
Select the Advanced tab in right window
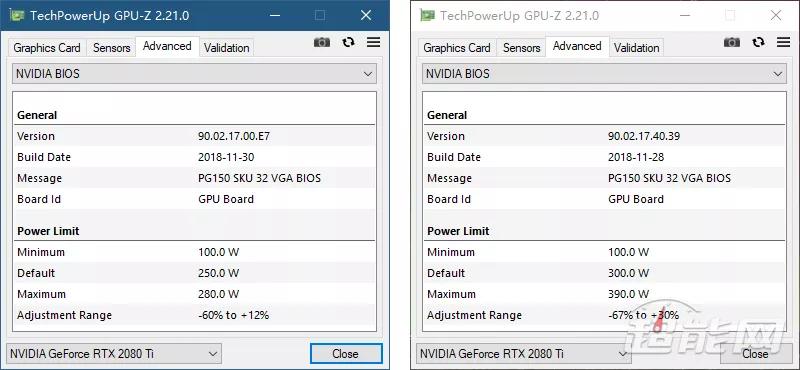(578, 46)
